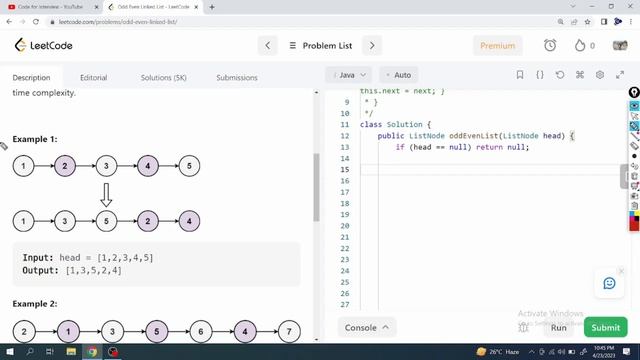Select the line tool on annotation toolbar
Image resolution: width=640 pixels, height=360 pixels.
[634, 136]
